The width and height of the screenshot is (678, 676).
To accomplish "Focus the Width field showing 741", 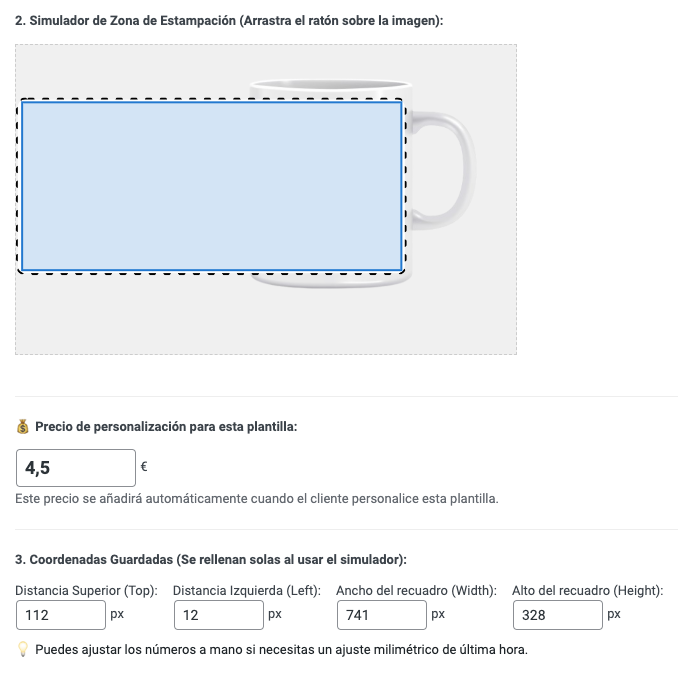I will click(x=382, y=615).
